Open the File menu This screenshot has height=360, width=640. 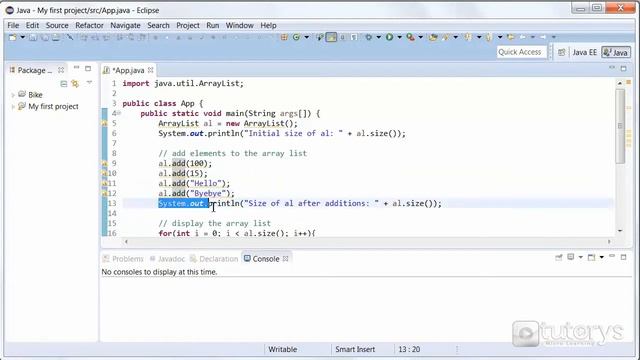pyautogui.click(x=13, y=25)
